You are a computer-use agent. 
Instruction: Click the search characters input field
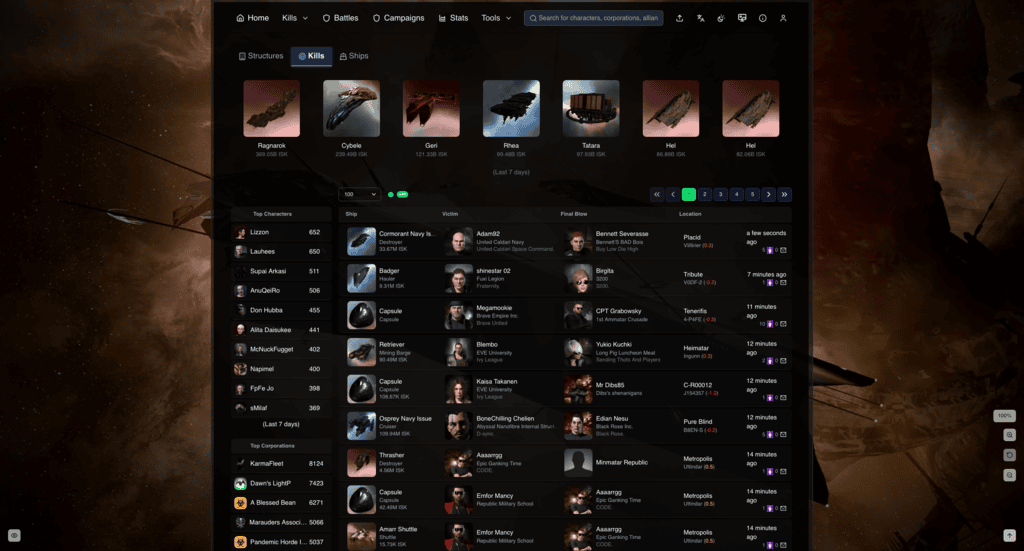(x=594, y=18)
